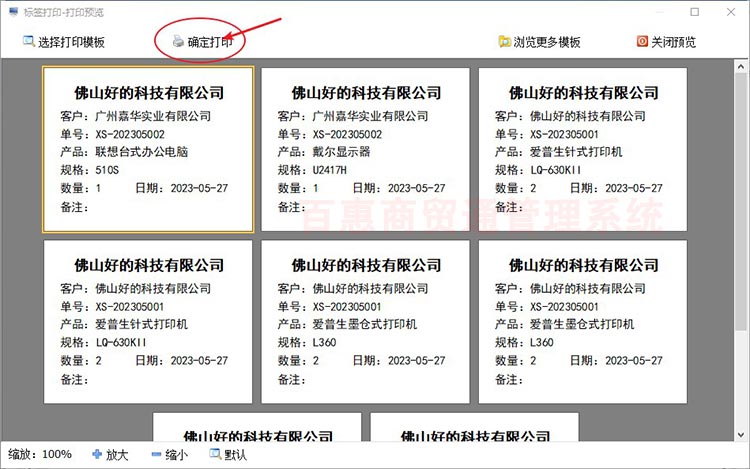Viewport: 750px width, 469px height.
Task: Click 客户: 广州嘉华实业有限公司 on 戴尔 card
Action: [x=353, y=116]
